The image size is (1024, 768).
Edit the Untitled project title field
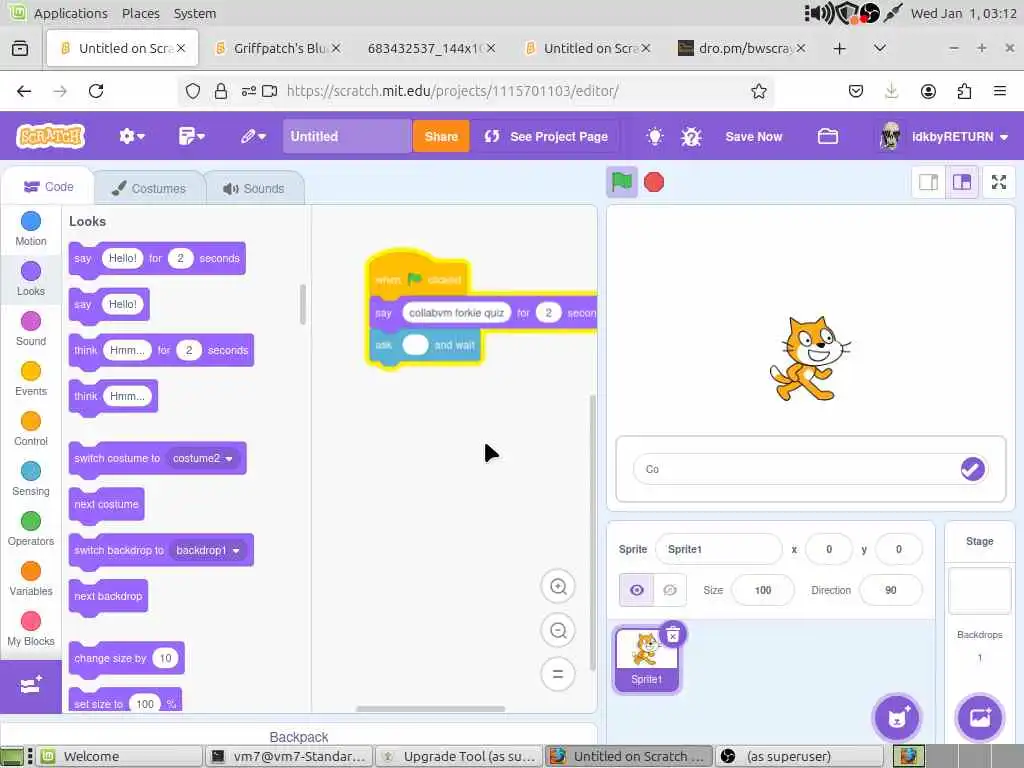pos(347,136)
